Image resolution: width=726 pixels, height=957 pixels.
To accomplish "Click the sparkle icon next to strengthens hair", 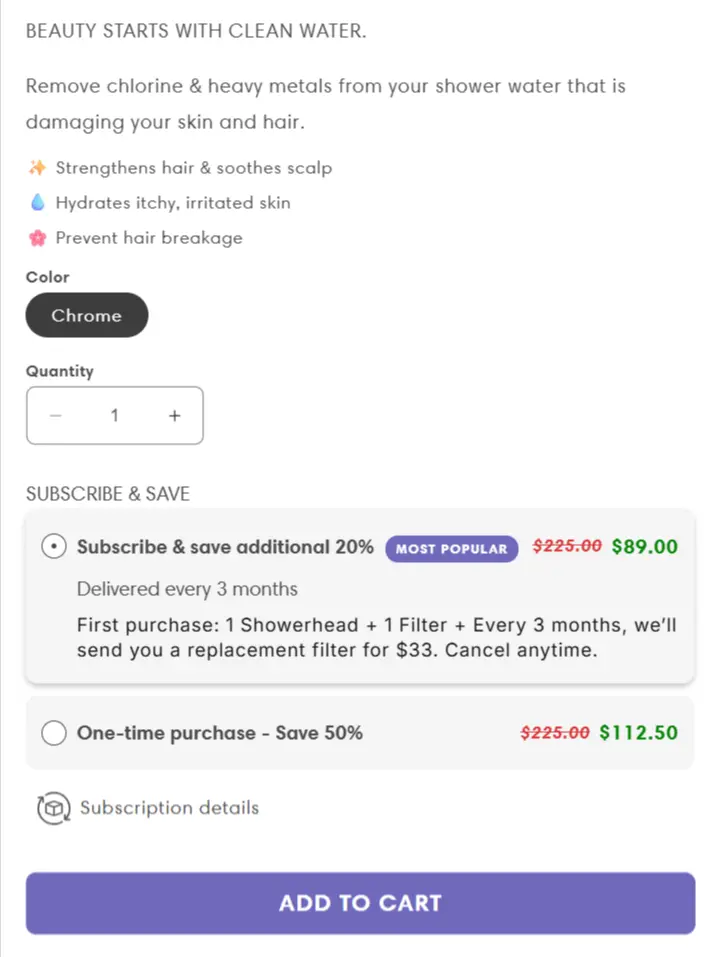I will pyautogui.click(x=36, y=167).
